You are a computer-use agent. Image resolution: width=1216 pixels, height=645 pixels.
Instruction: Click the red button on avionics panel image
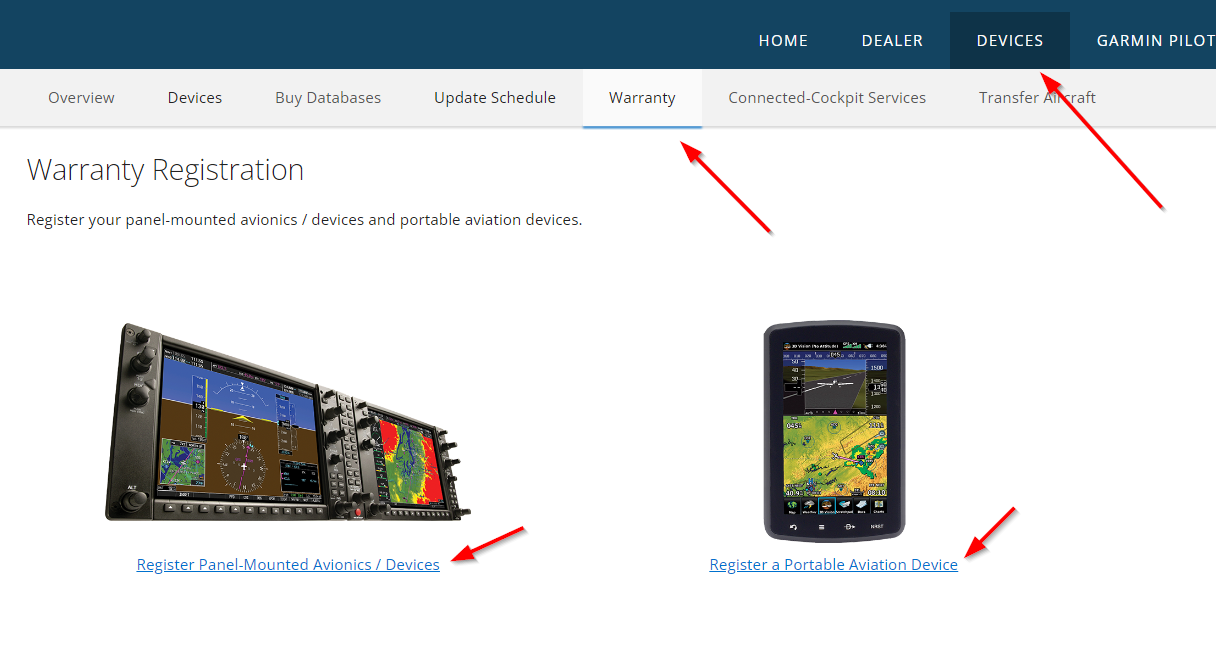(358, 512)
